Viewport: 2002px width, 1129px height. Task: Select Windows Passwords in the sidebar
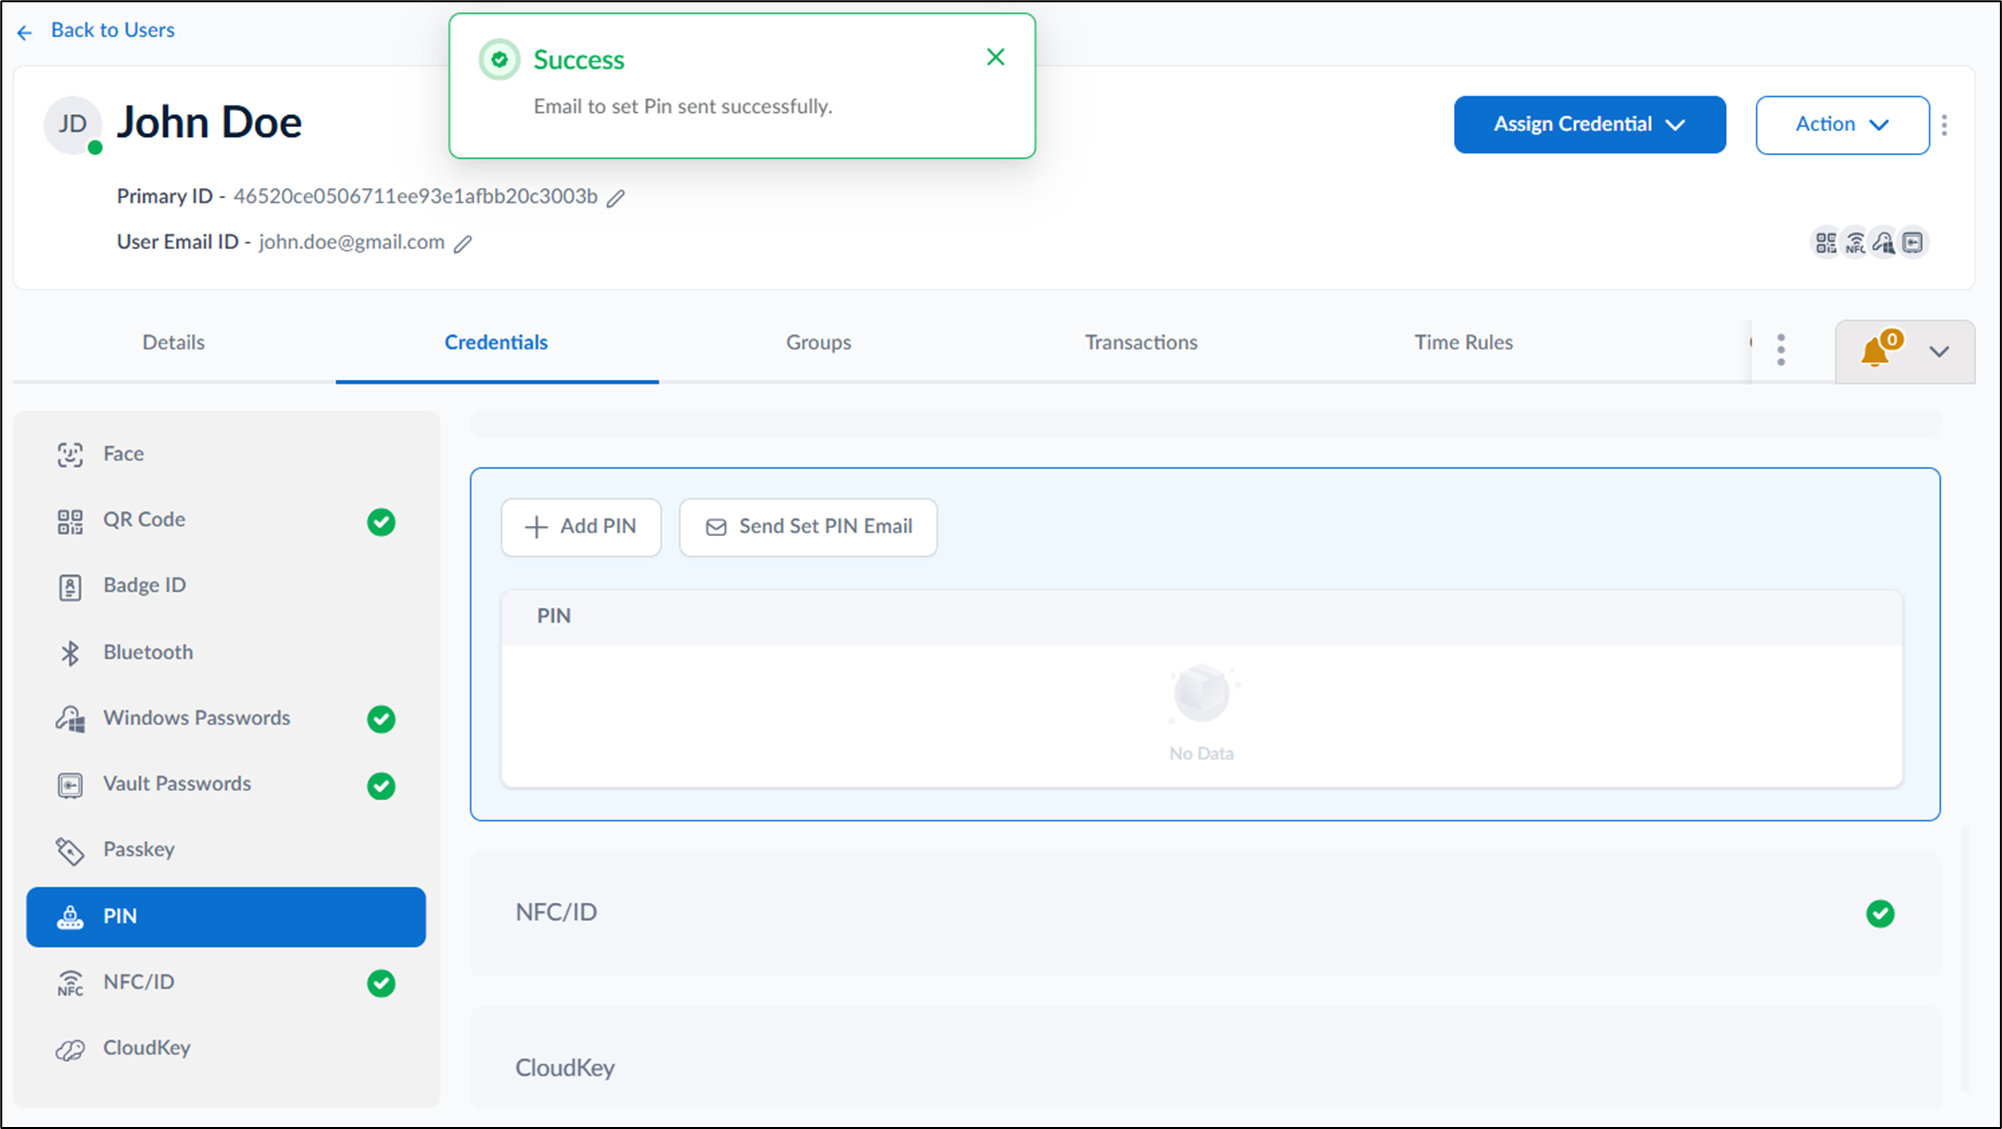(x=226, y=718)
